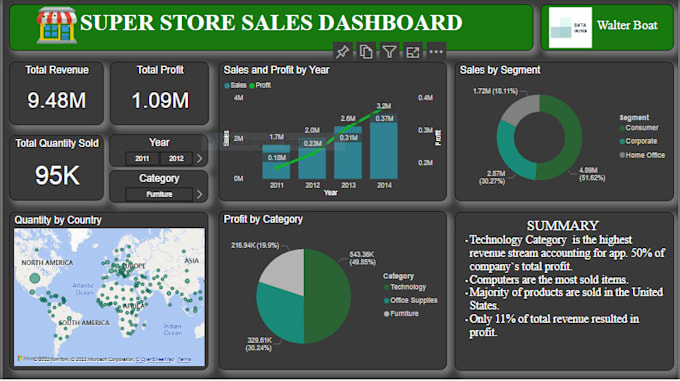Advance the Category slicer with its arrow
This screenshot has width=680, height=381.
(x=199, y=194)
